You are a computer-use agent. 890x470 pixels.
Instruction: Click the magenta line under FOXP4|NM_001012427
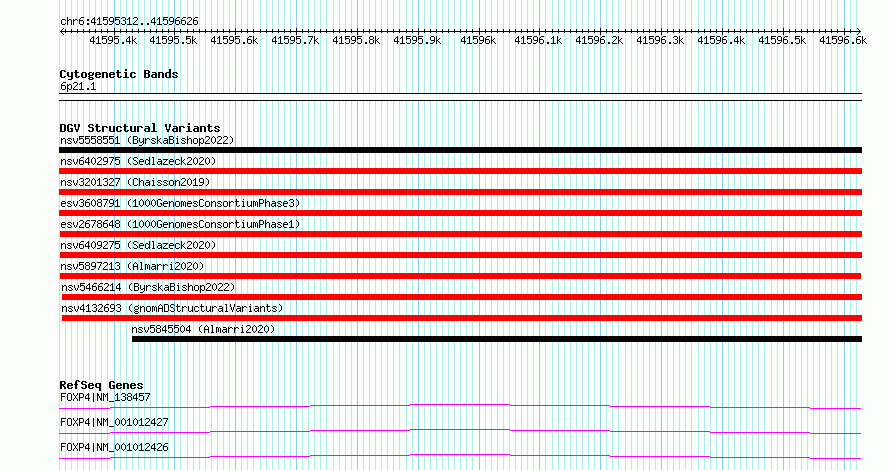point(460,431)
